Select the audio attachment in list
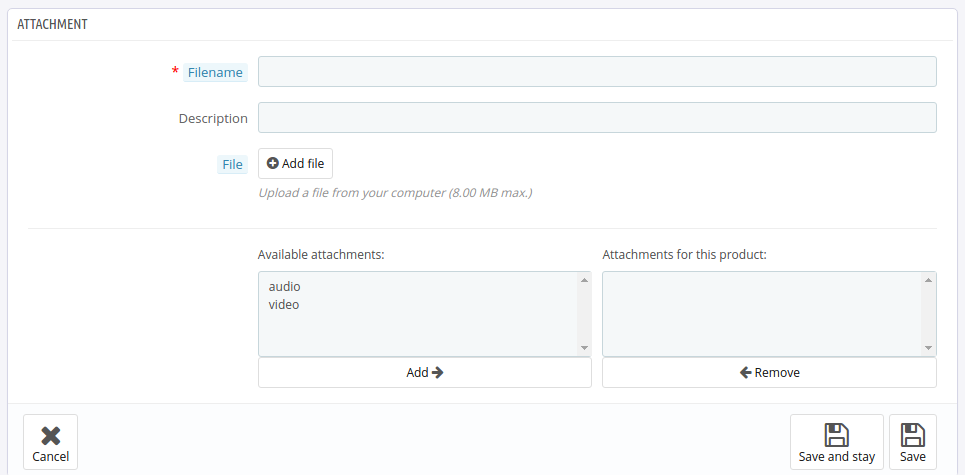The image size is (965, 475). [284, 287]
